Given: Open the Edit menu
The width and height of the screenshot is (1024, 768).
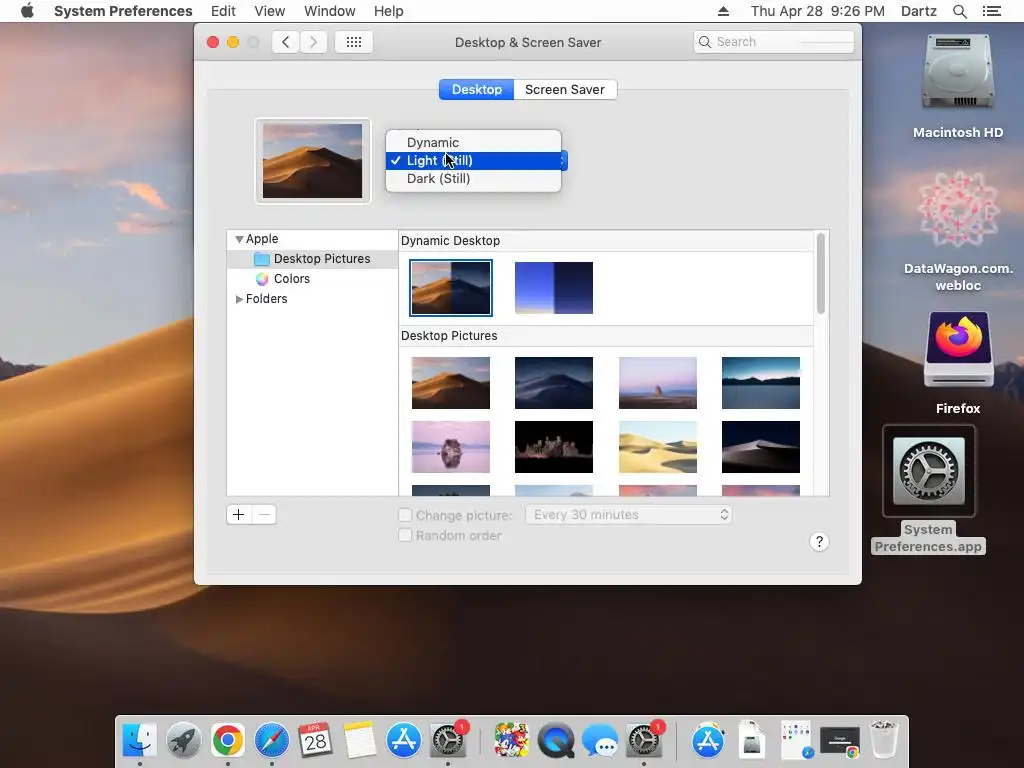Looking at the screenshot, I should click(x=223, y=11).
